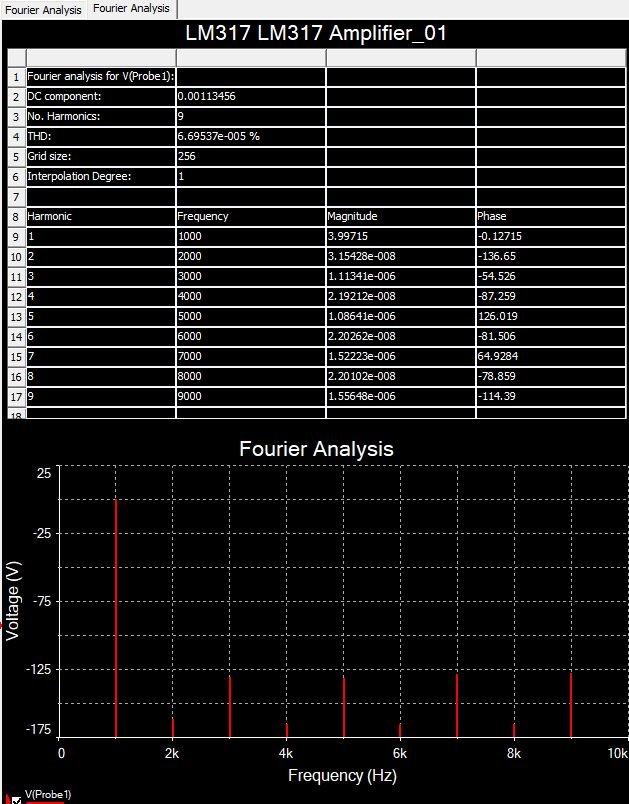The height and width of the screenshot is (804, 629).
Task: Select magnitude cell 1.52223e-006
Action: (400, 356)
